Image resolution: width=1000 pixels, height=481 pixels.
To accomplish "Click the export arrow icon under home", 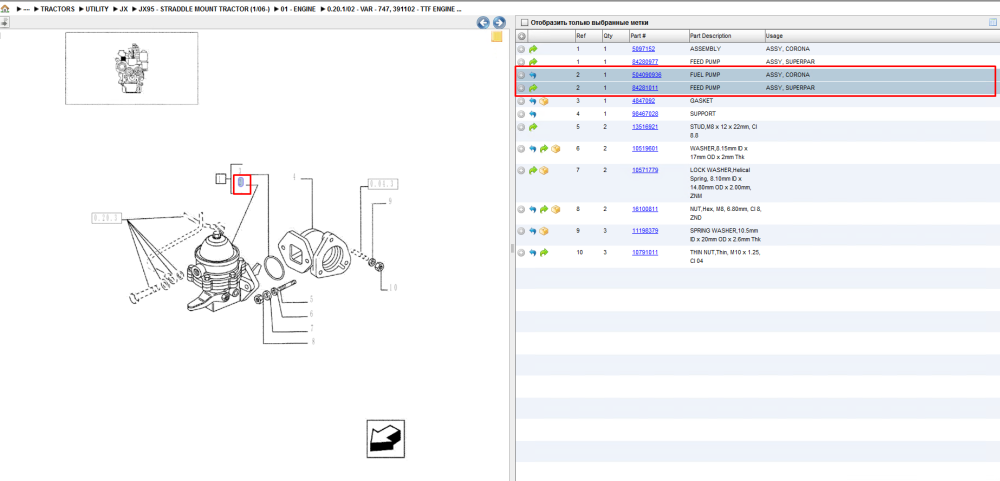I will [4, 22].
